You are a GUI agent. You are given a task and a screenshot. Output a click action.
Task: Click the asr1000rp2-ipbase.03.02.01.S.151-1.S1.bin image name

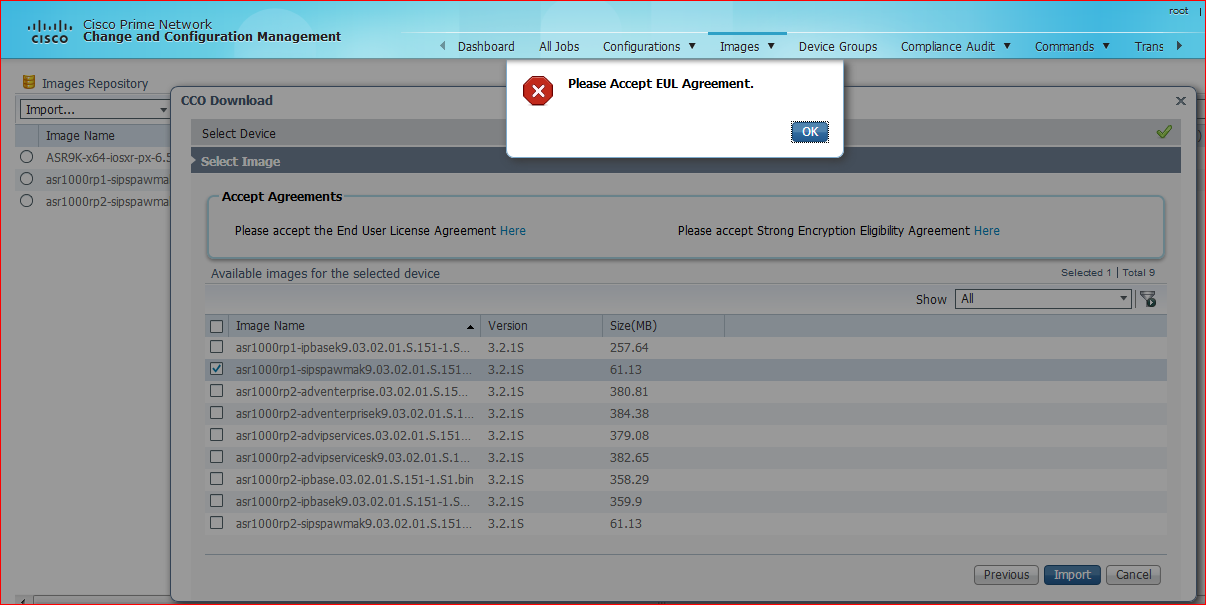click(x=354, y=480)
